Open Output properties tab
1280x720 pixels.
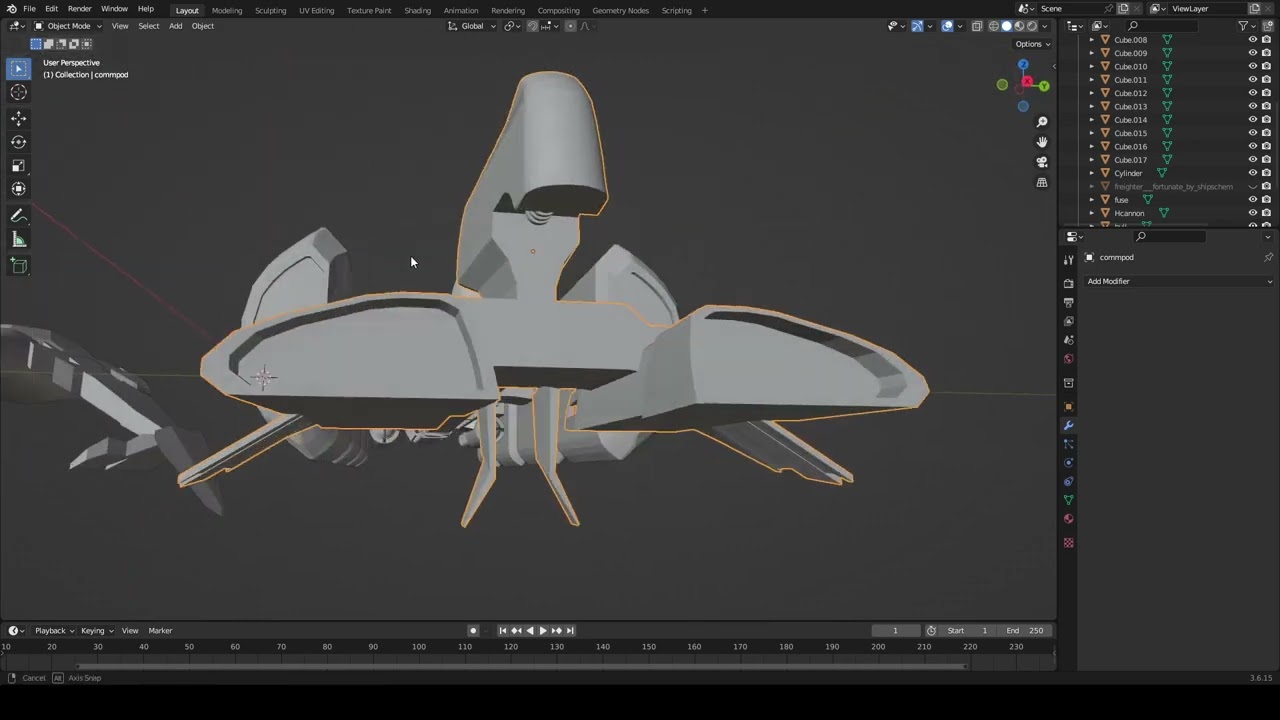(1068, 302)
